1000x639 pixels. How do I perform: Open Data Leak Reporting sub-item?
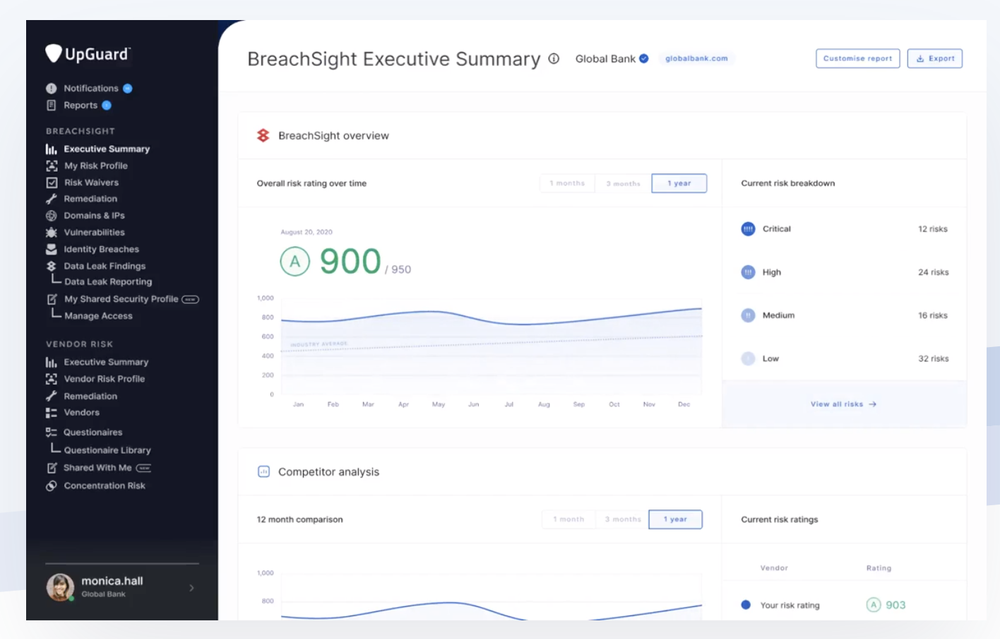coord(108,282)
